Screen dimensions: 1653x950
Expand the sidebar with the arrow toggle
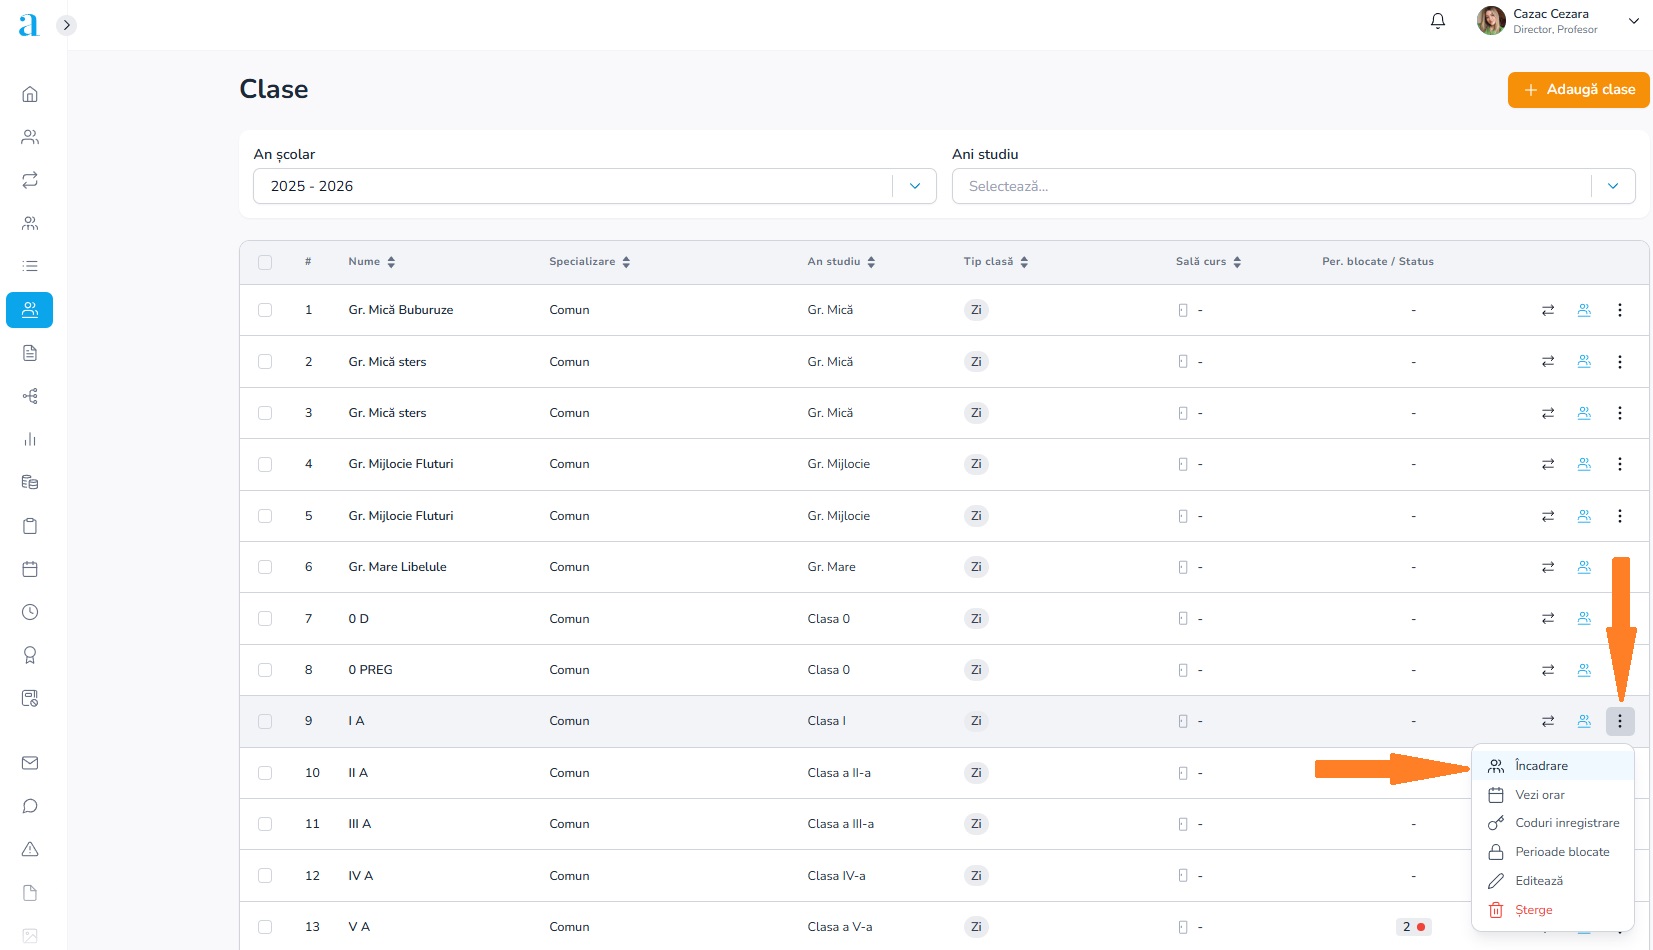click(67, 25)
